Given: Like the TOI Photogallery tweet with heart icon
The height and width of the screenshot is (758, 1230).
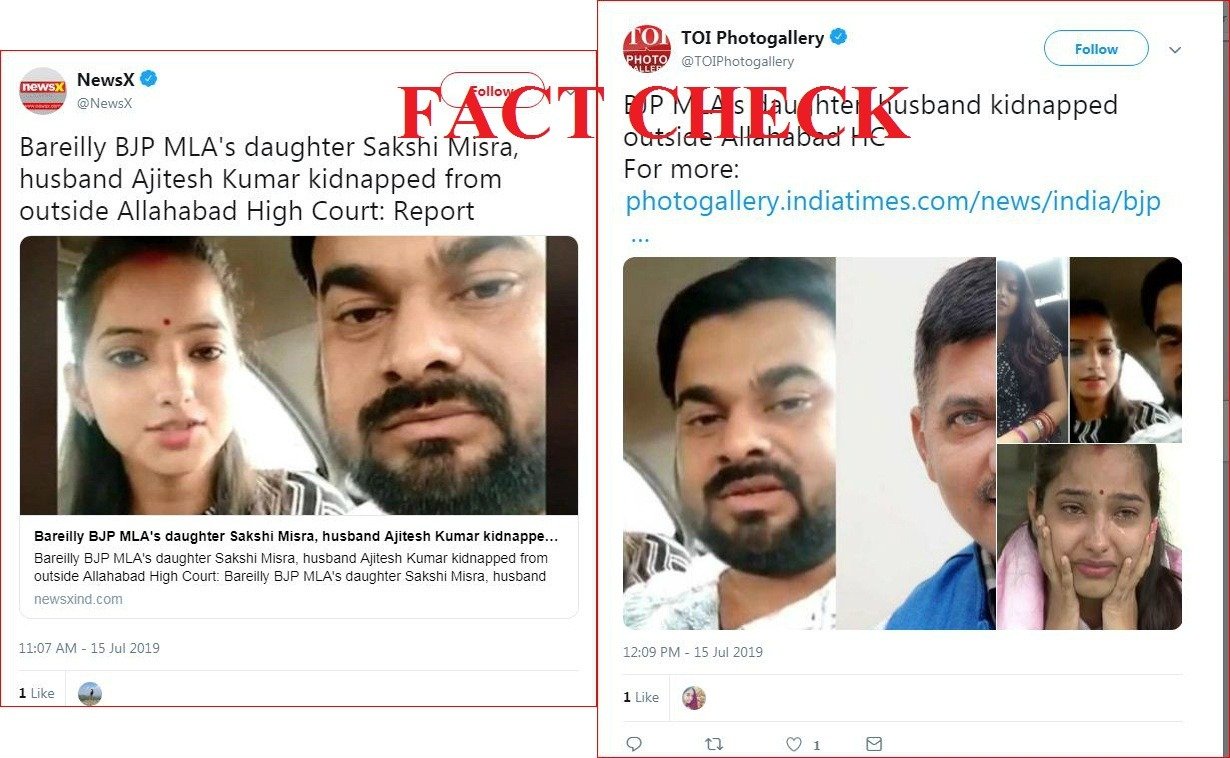Looking at the screenshot, I should tap(794, 744).
